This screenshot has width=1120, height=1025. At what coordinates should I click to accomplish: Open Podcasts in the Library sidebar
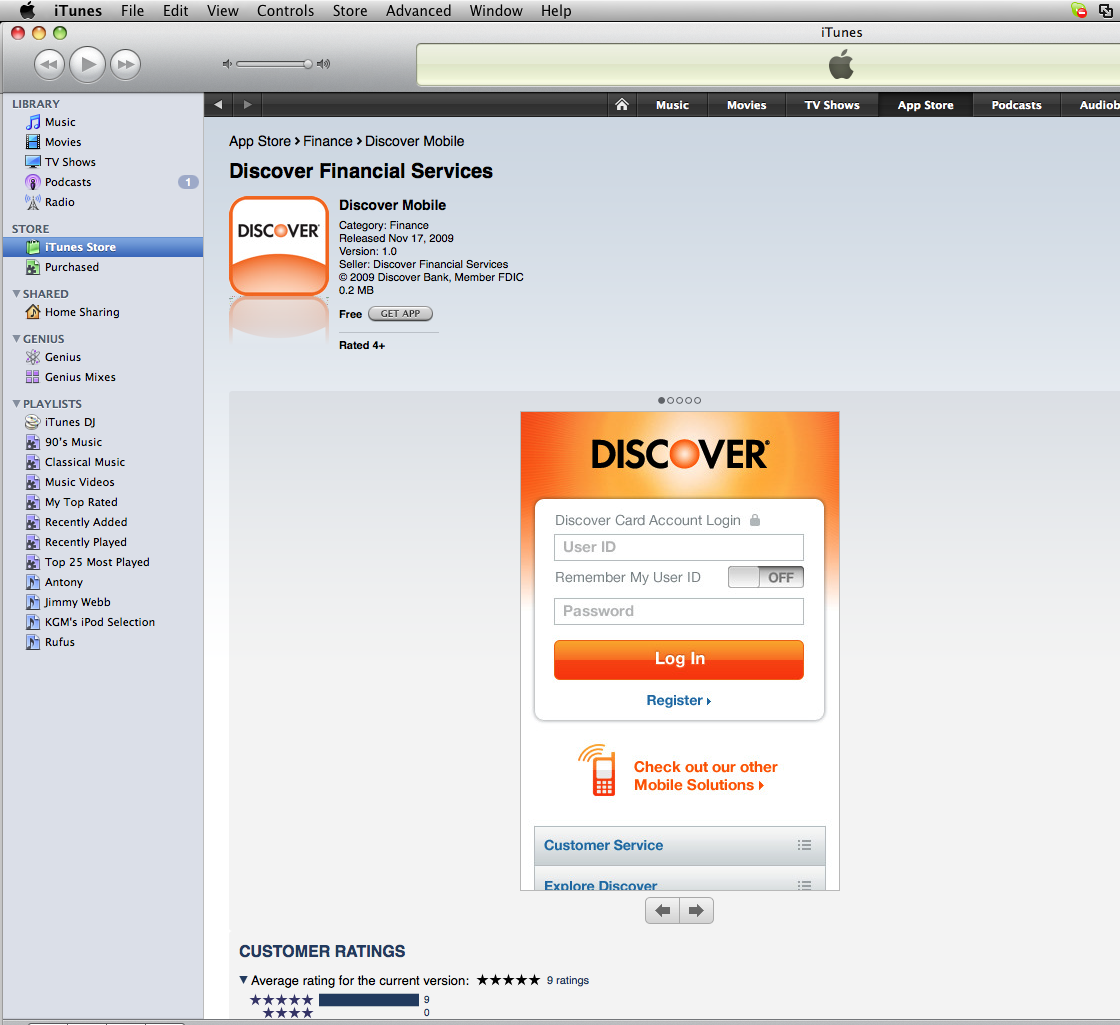point(68,182)
